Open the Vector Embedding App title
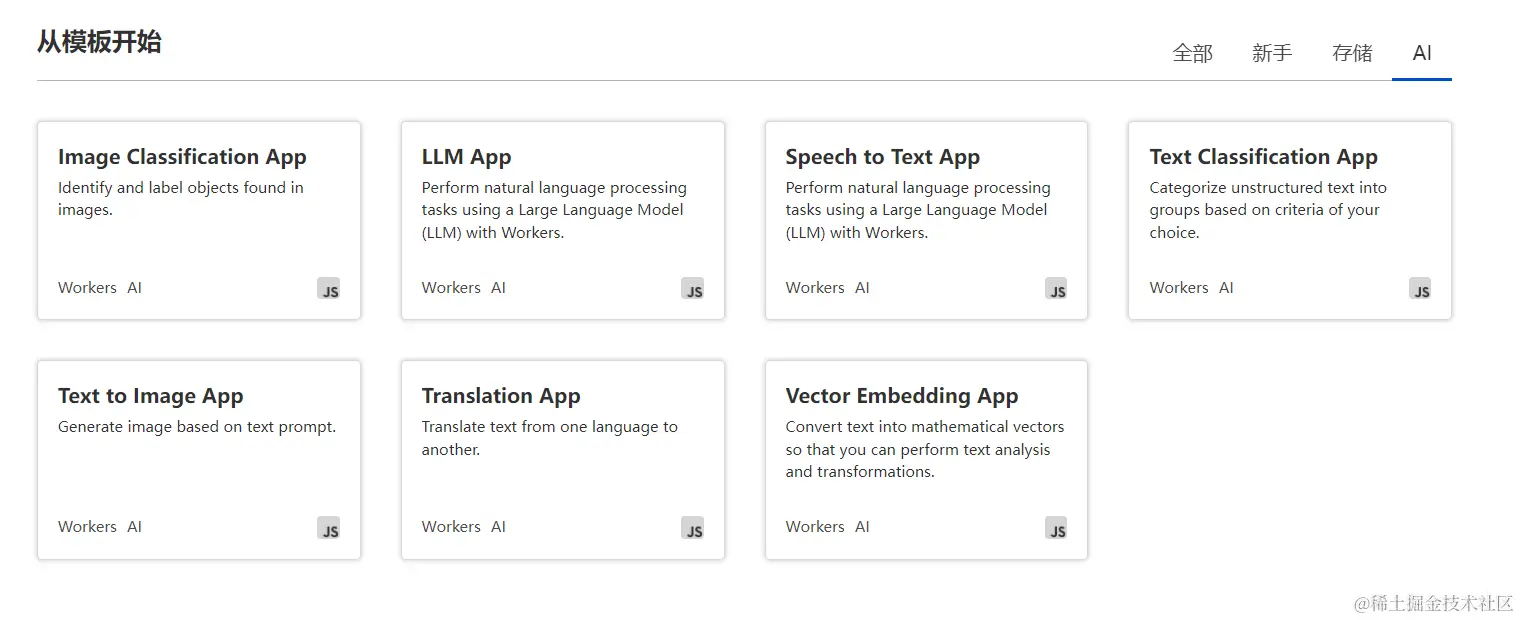1520x620 pixels. (902, 396)
